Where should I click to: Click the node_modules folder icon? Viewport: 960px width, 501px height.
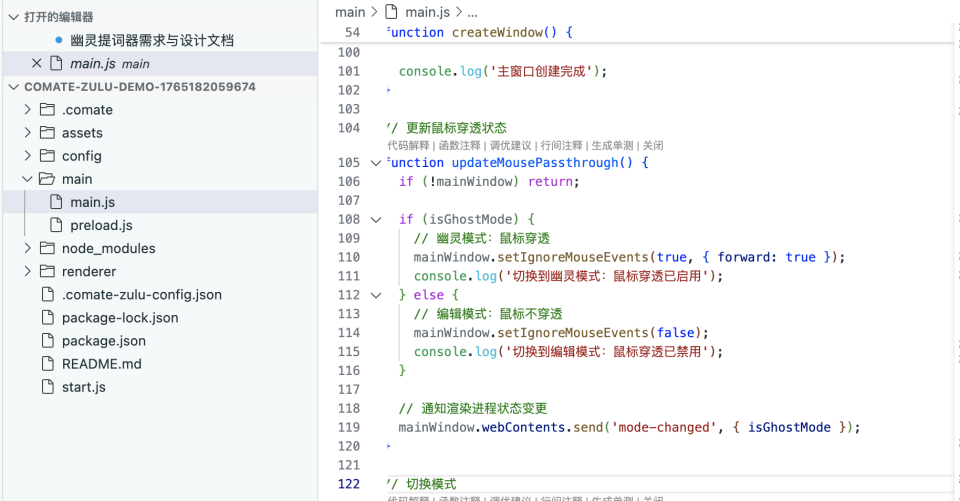click(47, 248)
